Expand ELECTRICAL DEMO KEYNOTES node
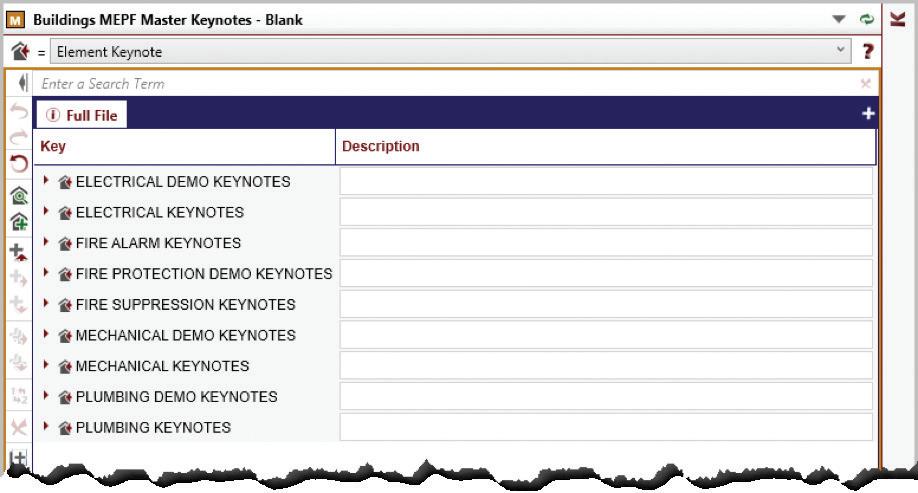The height and width of the screenshot is (493, 918). click(46, 180)
